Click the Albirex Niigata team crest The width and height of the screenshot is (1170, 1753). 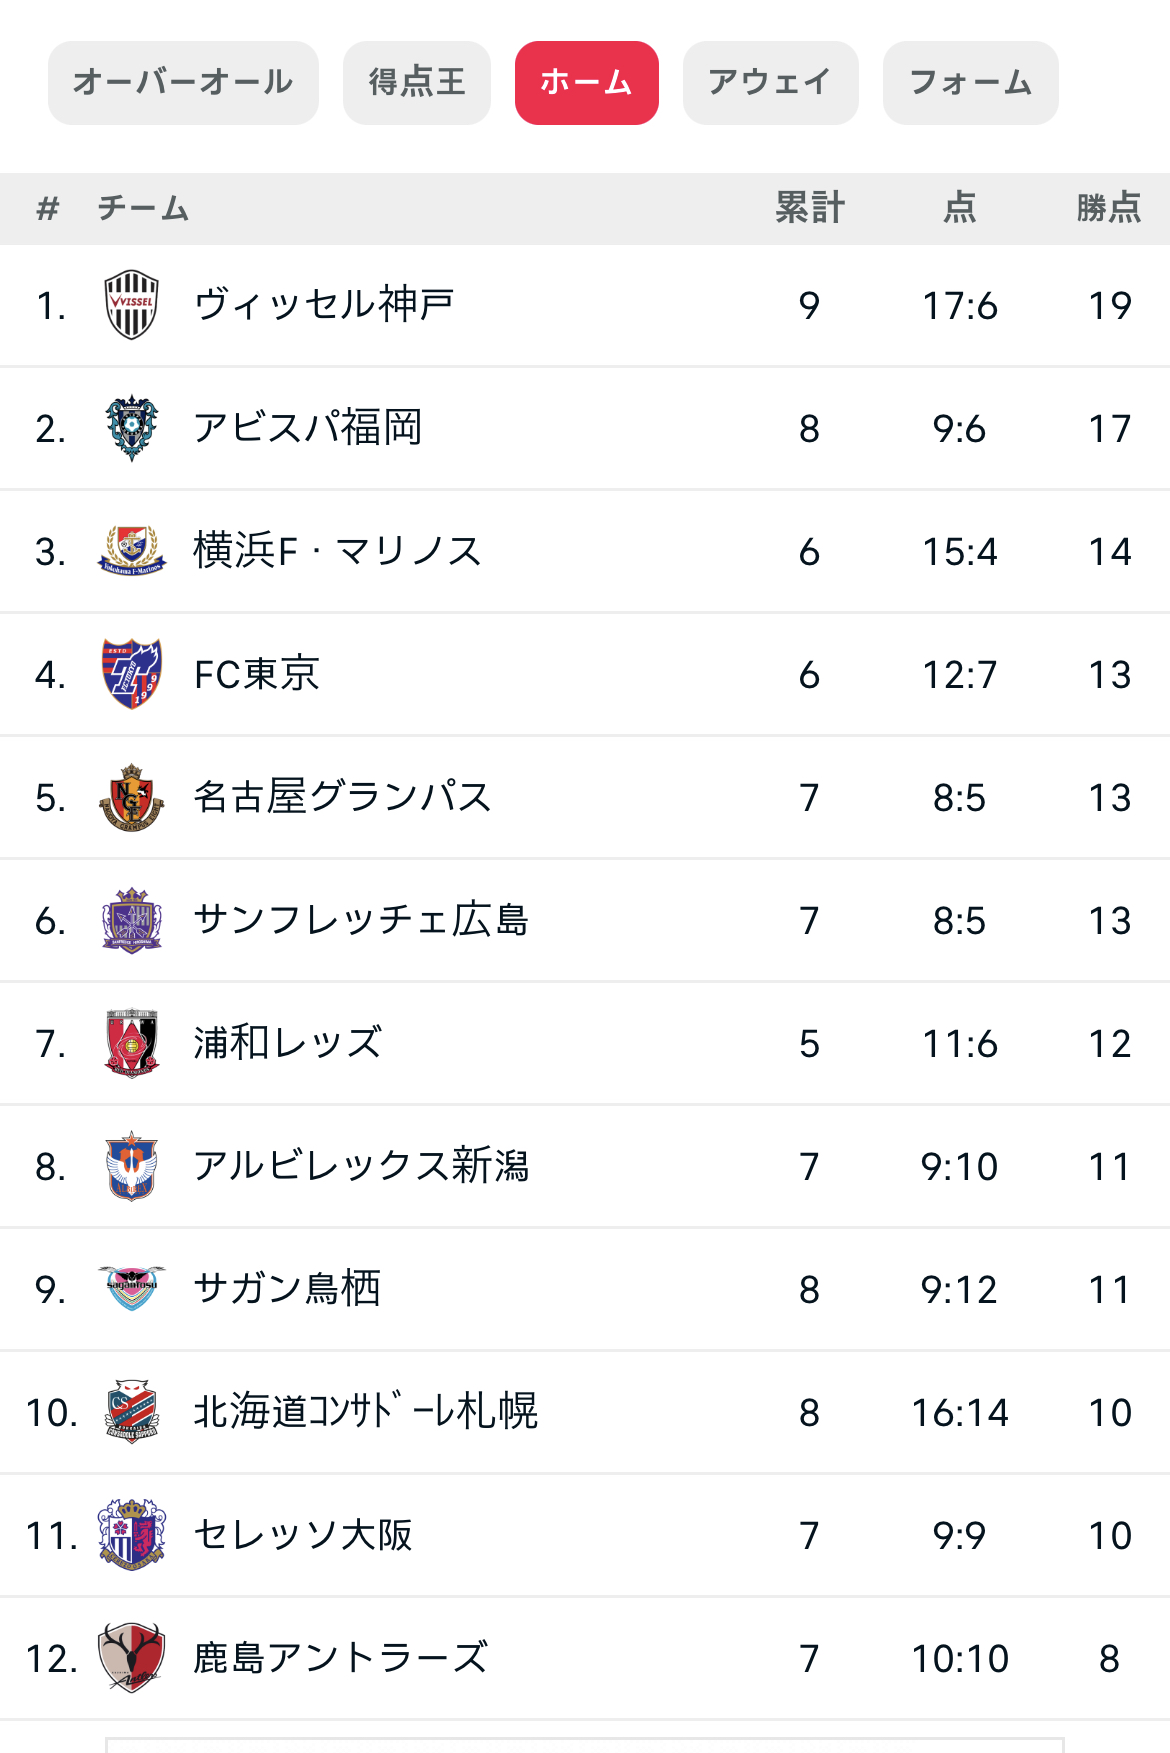132,1166
